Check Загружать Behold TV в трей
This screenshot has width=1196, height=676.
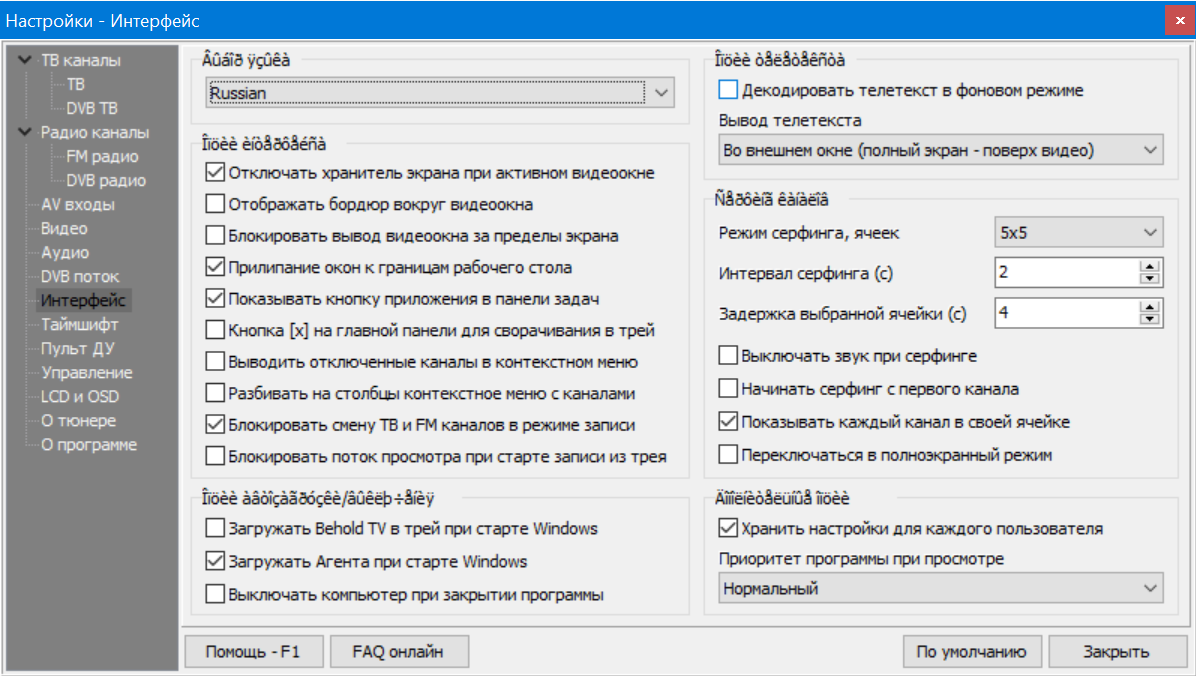pos(214,528)
